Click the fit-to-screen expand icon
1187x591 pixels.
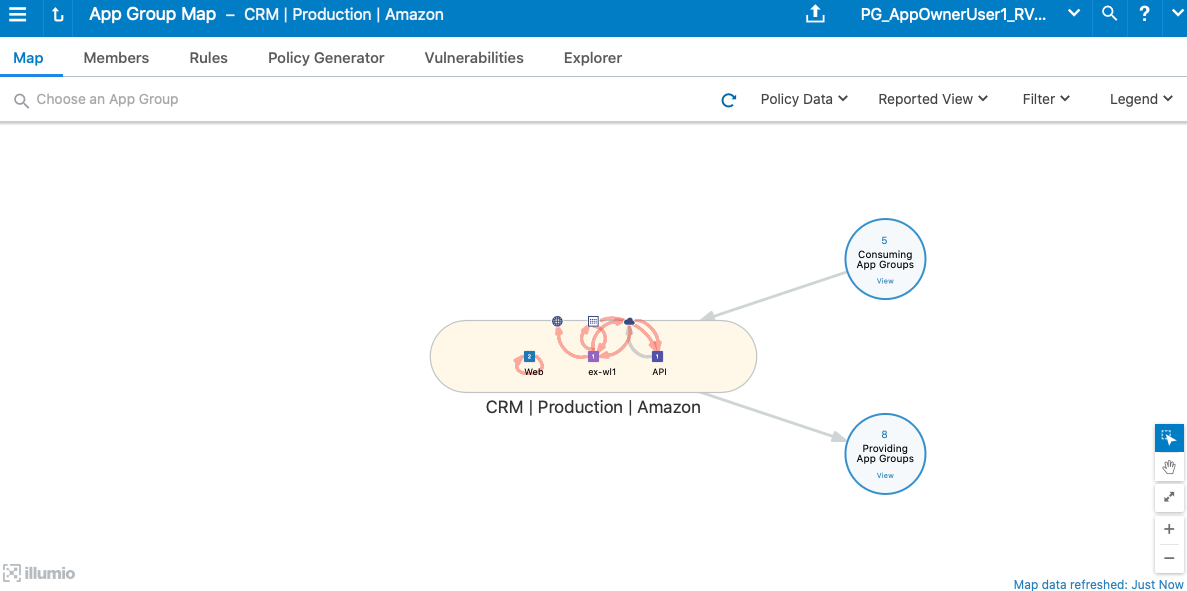1169,497
